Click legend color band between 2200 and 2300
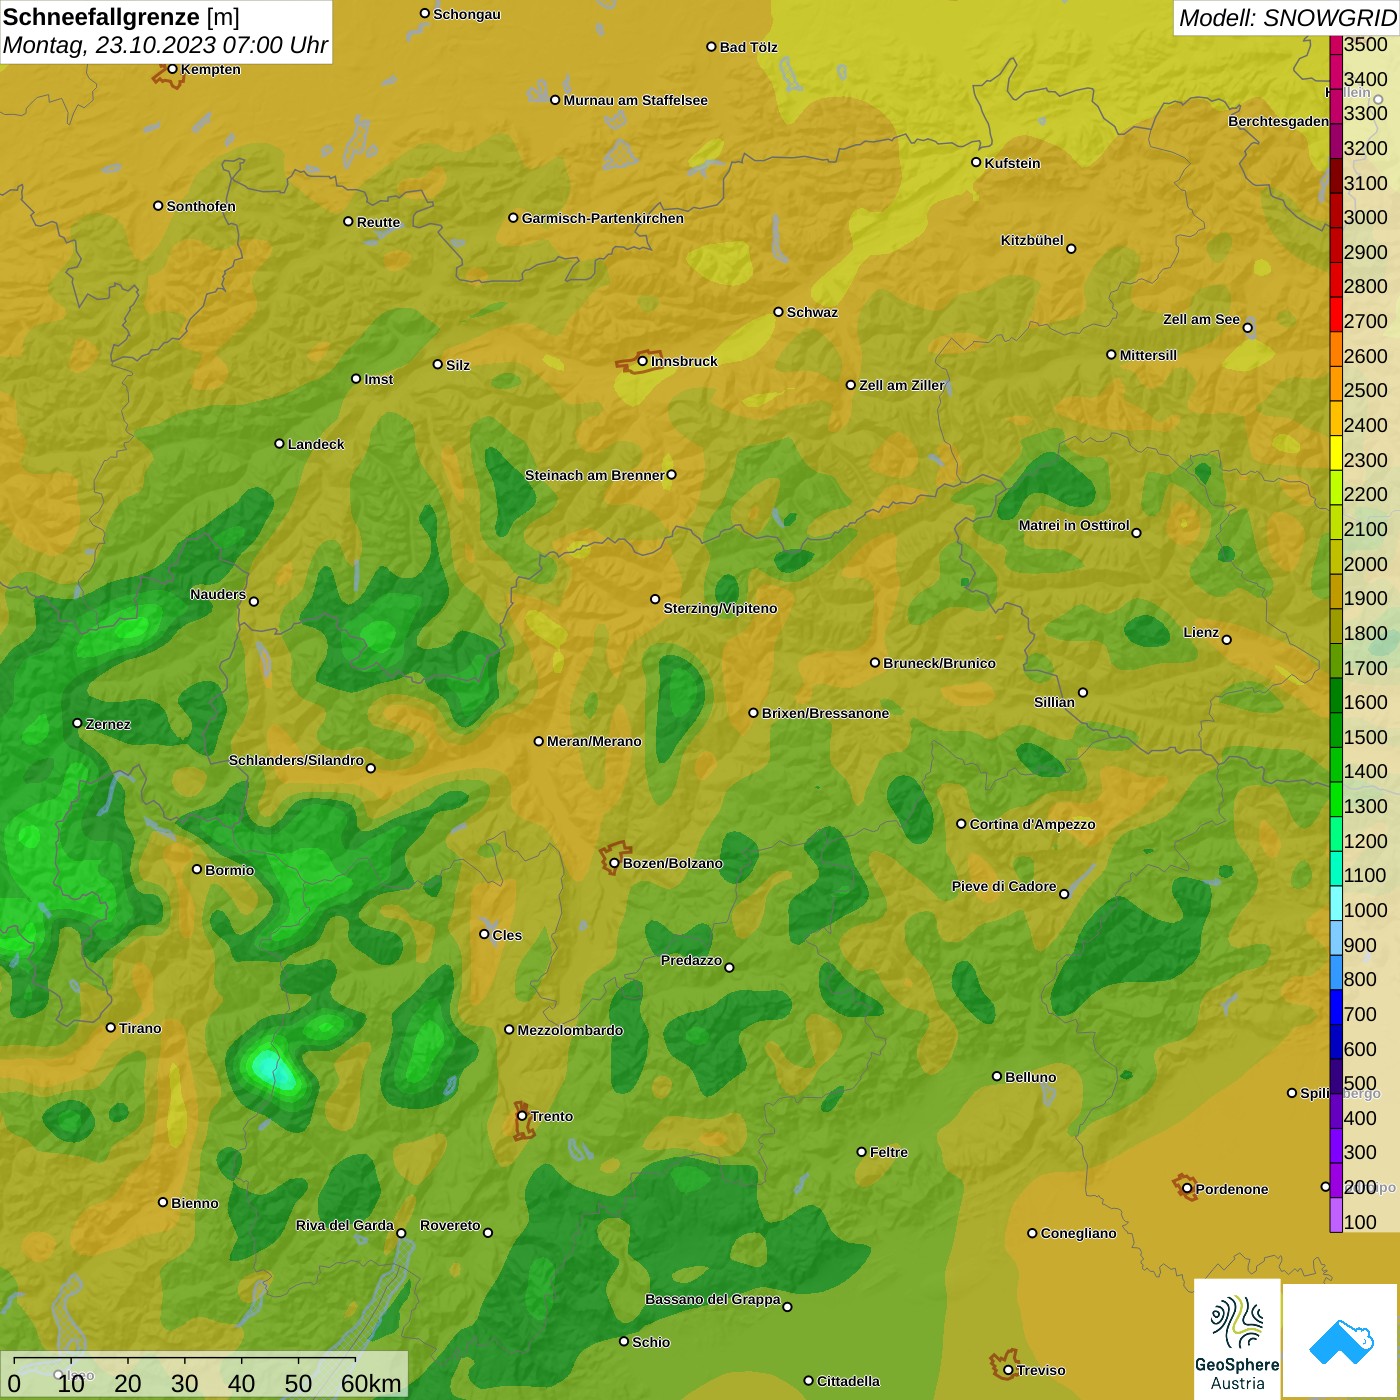This screenshot has width=1400, height=1400. pos(1335,487)
